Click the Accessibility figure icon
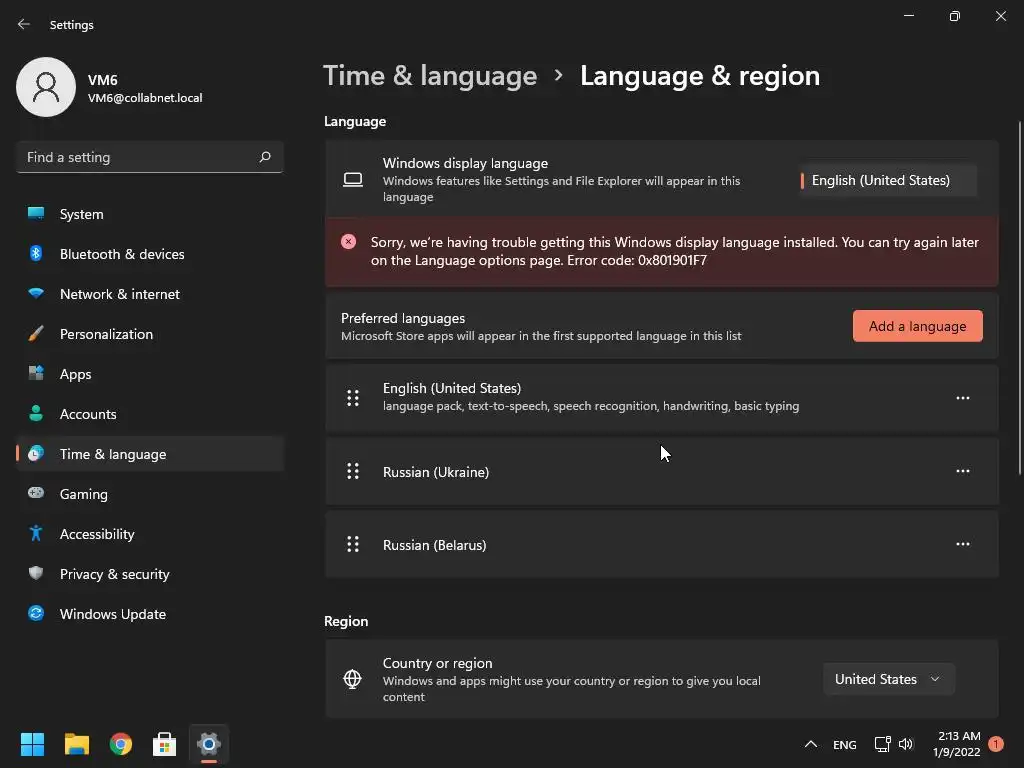This screenshot has width=1024, height=768. tap(36, 534)
